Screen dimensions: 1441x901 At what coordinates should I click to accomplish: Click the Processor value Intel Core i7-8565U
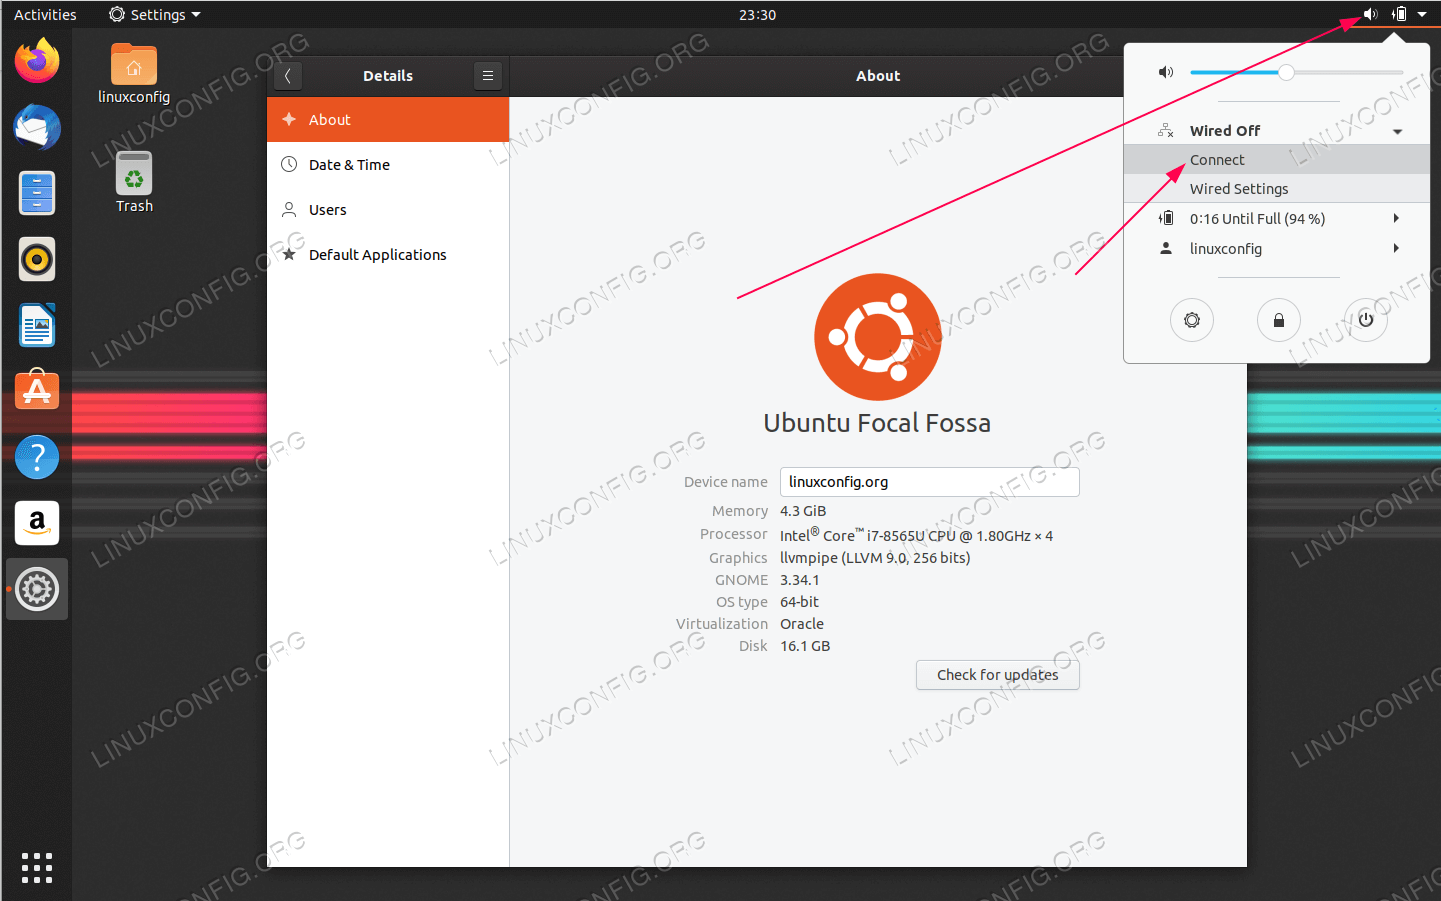click(916, 535)
